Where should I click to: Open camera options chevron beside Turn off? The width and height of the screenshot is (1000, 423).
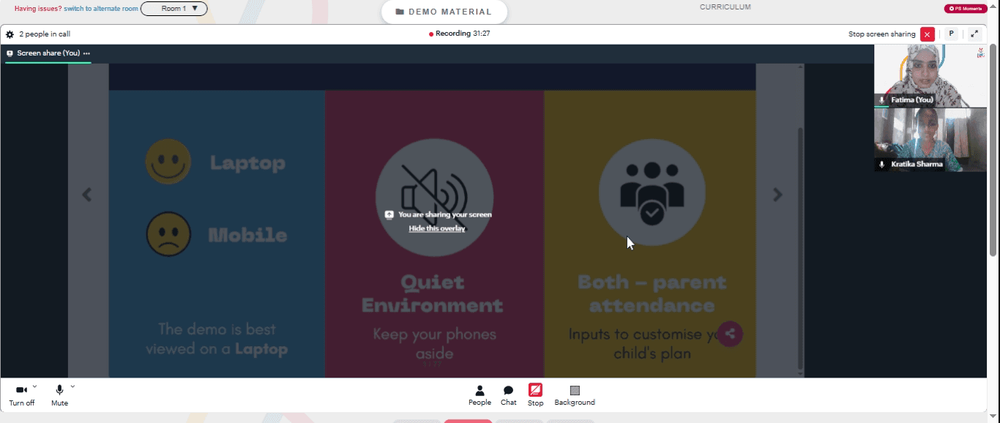34,386
